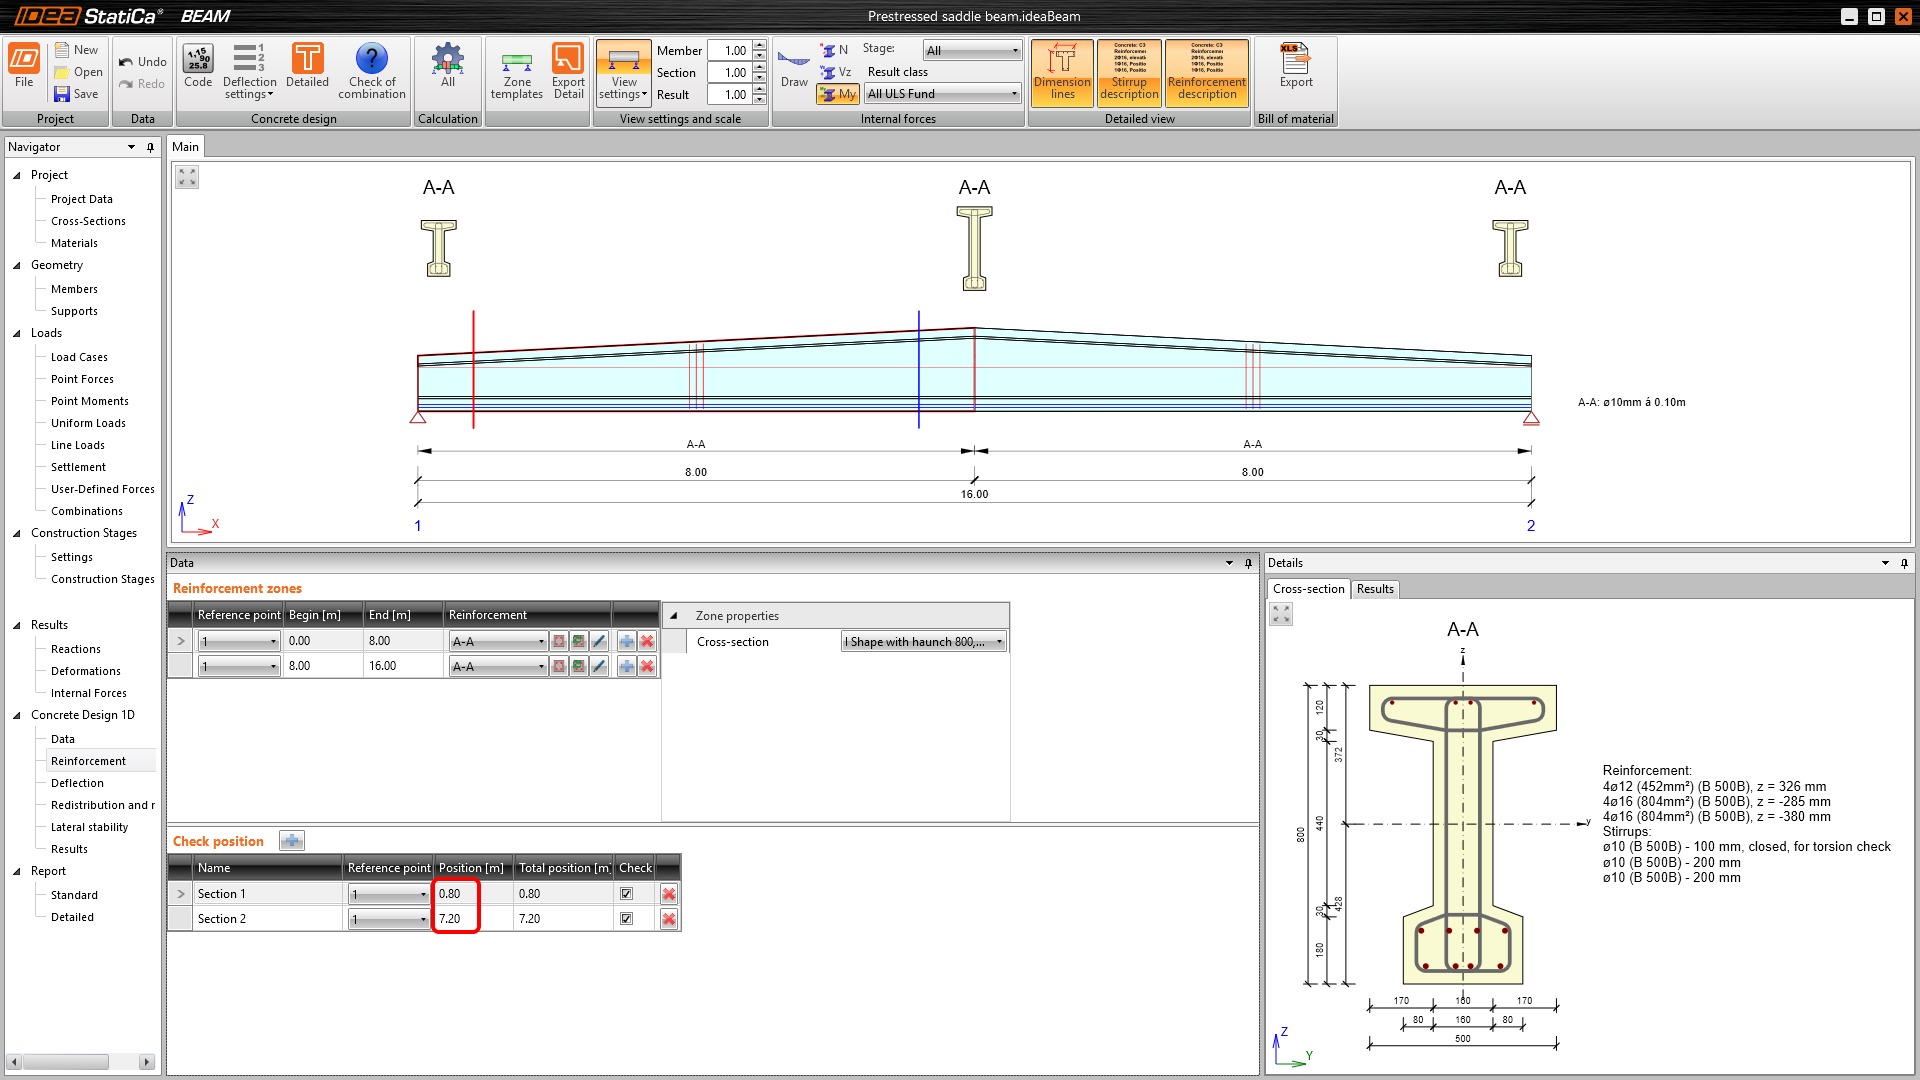Delete Section 2 check position

tap(669, 919)
